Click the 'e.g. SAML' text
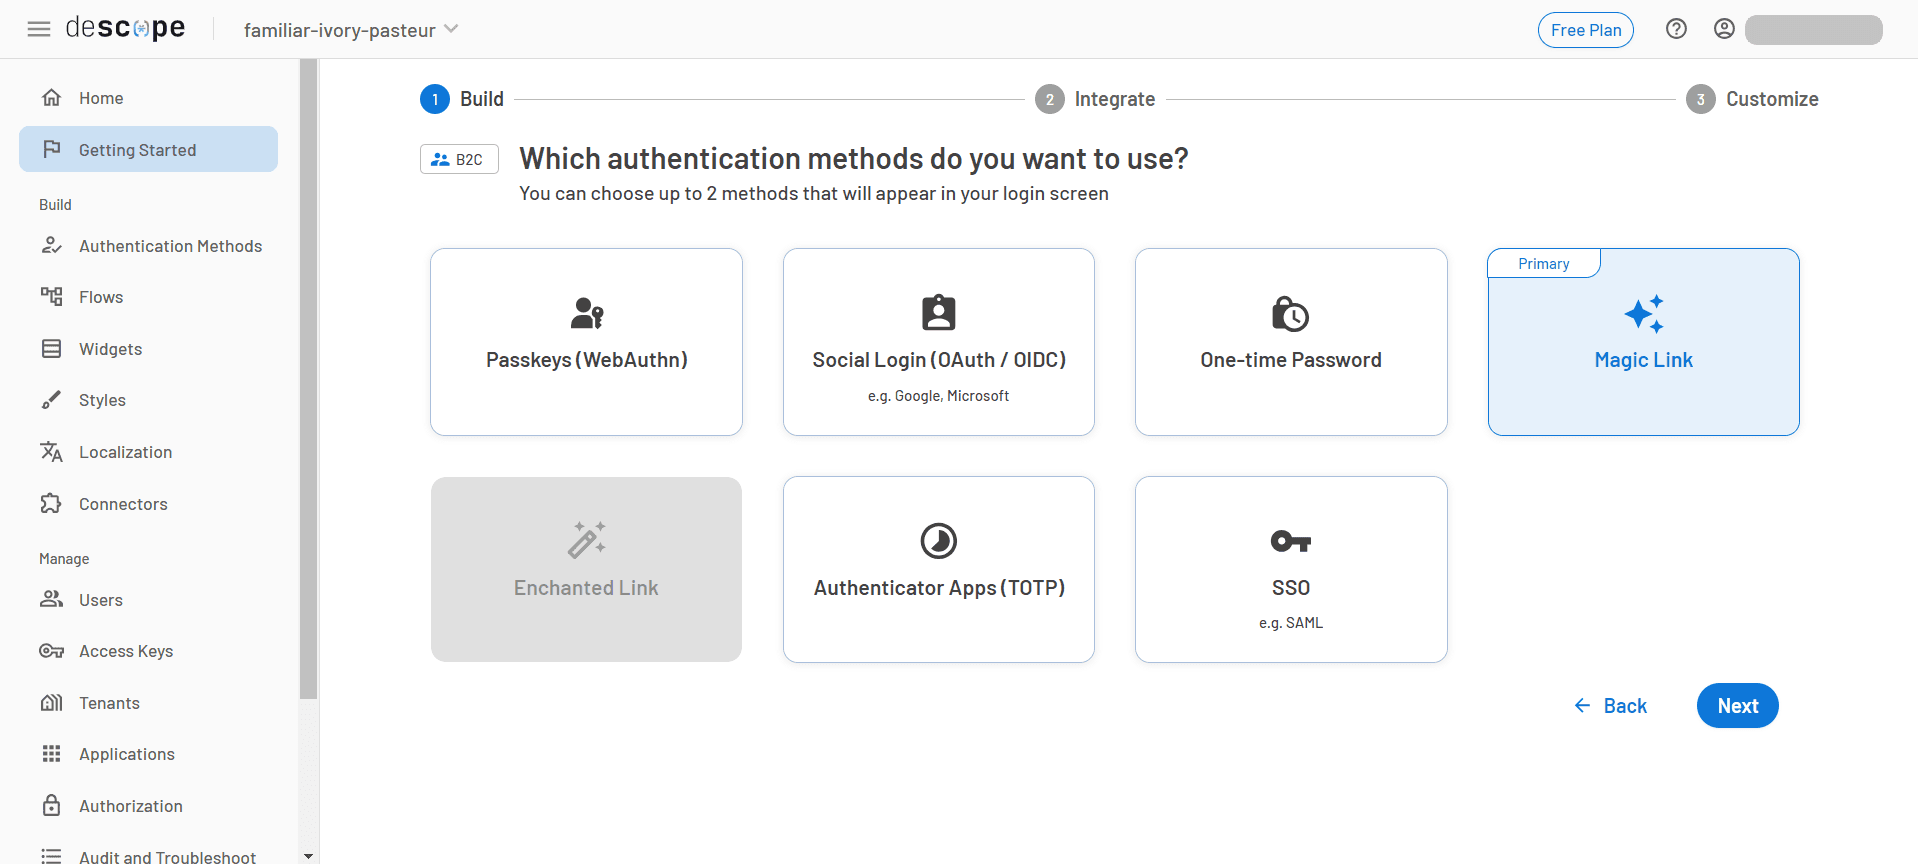This screenshot has width=1918, height=864. (1291, 623)
